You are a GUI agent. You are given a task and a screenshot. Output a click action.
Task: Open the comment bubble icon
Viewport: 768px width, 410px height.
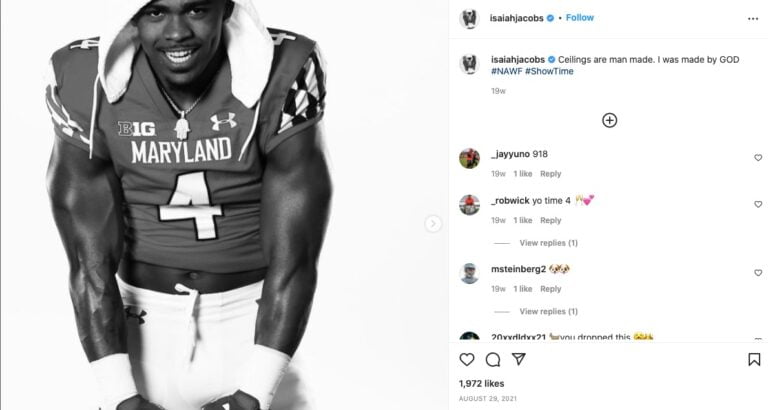click(x=493, y=360)
